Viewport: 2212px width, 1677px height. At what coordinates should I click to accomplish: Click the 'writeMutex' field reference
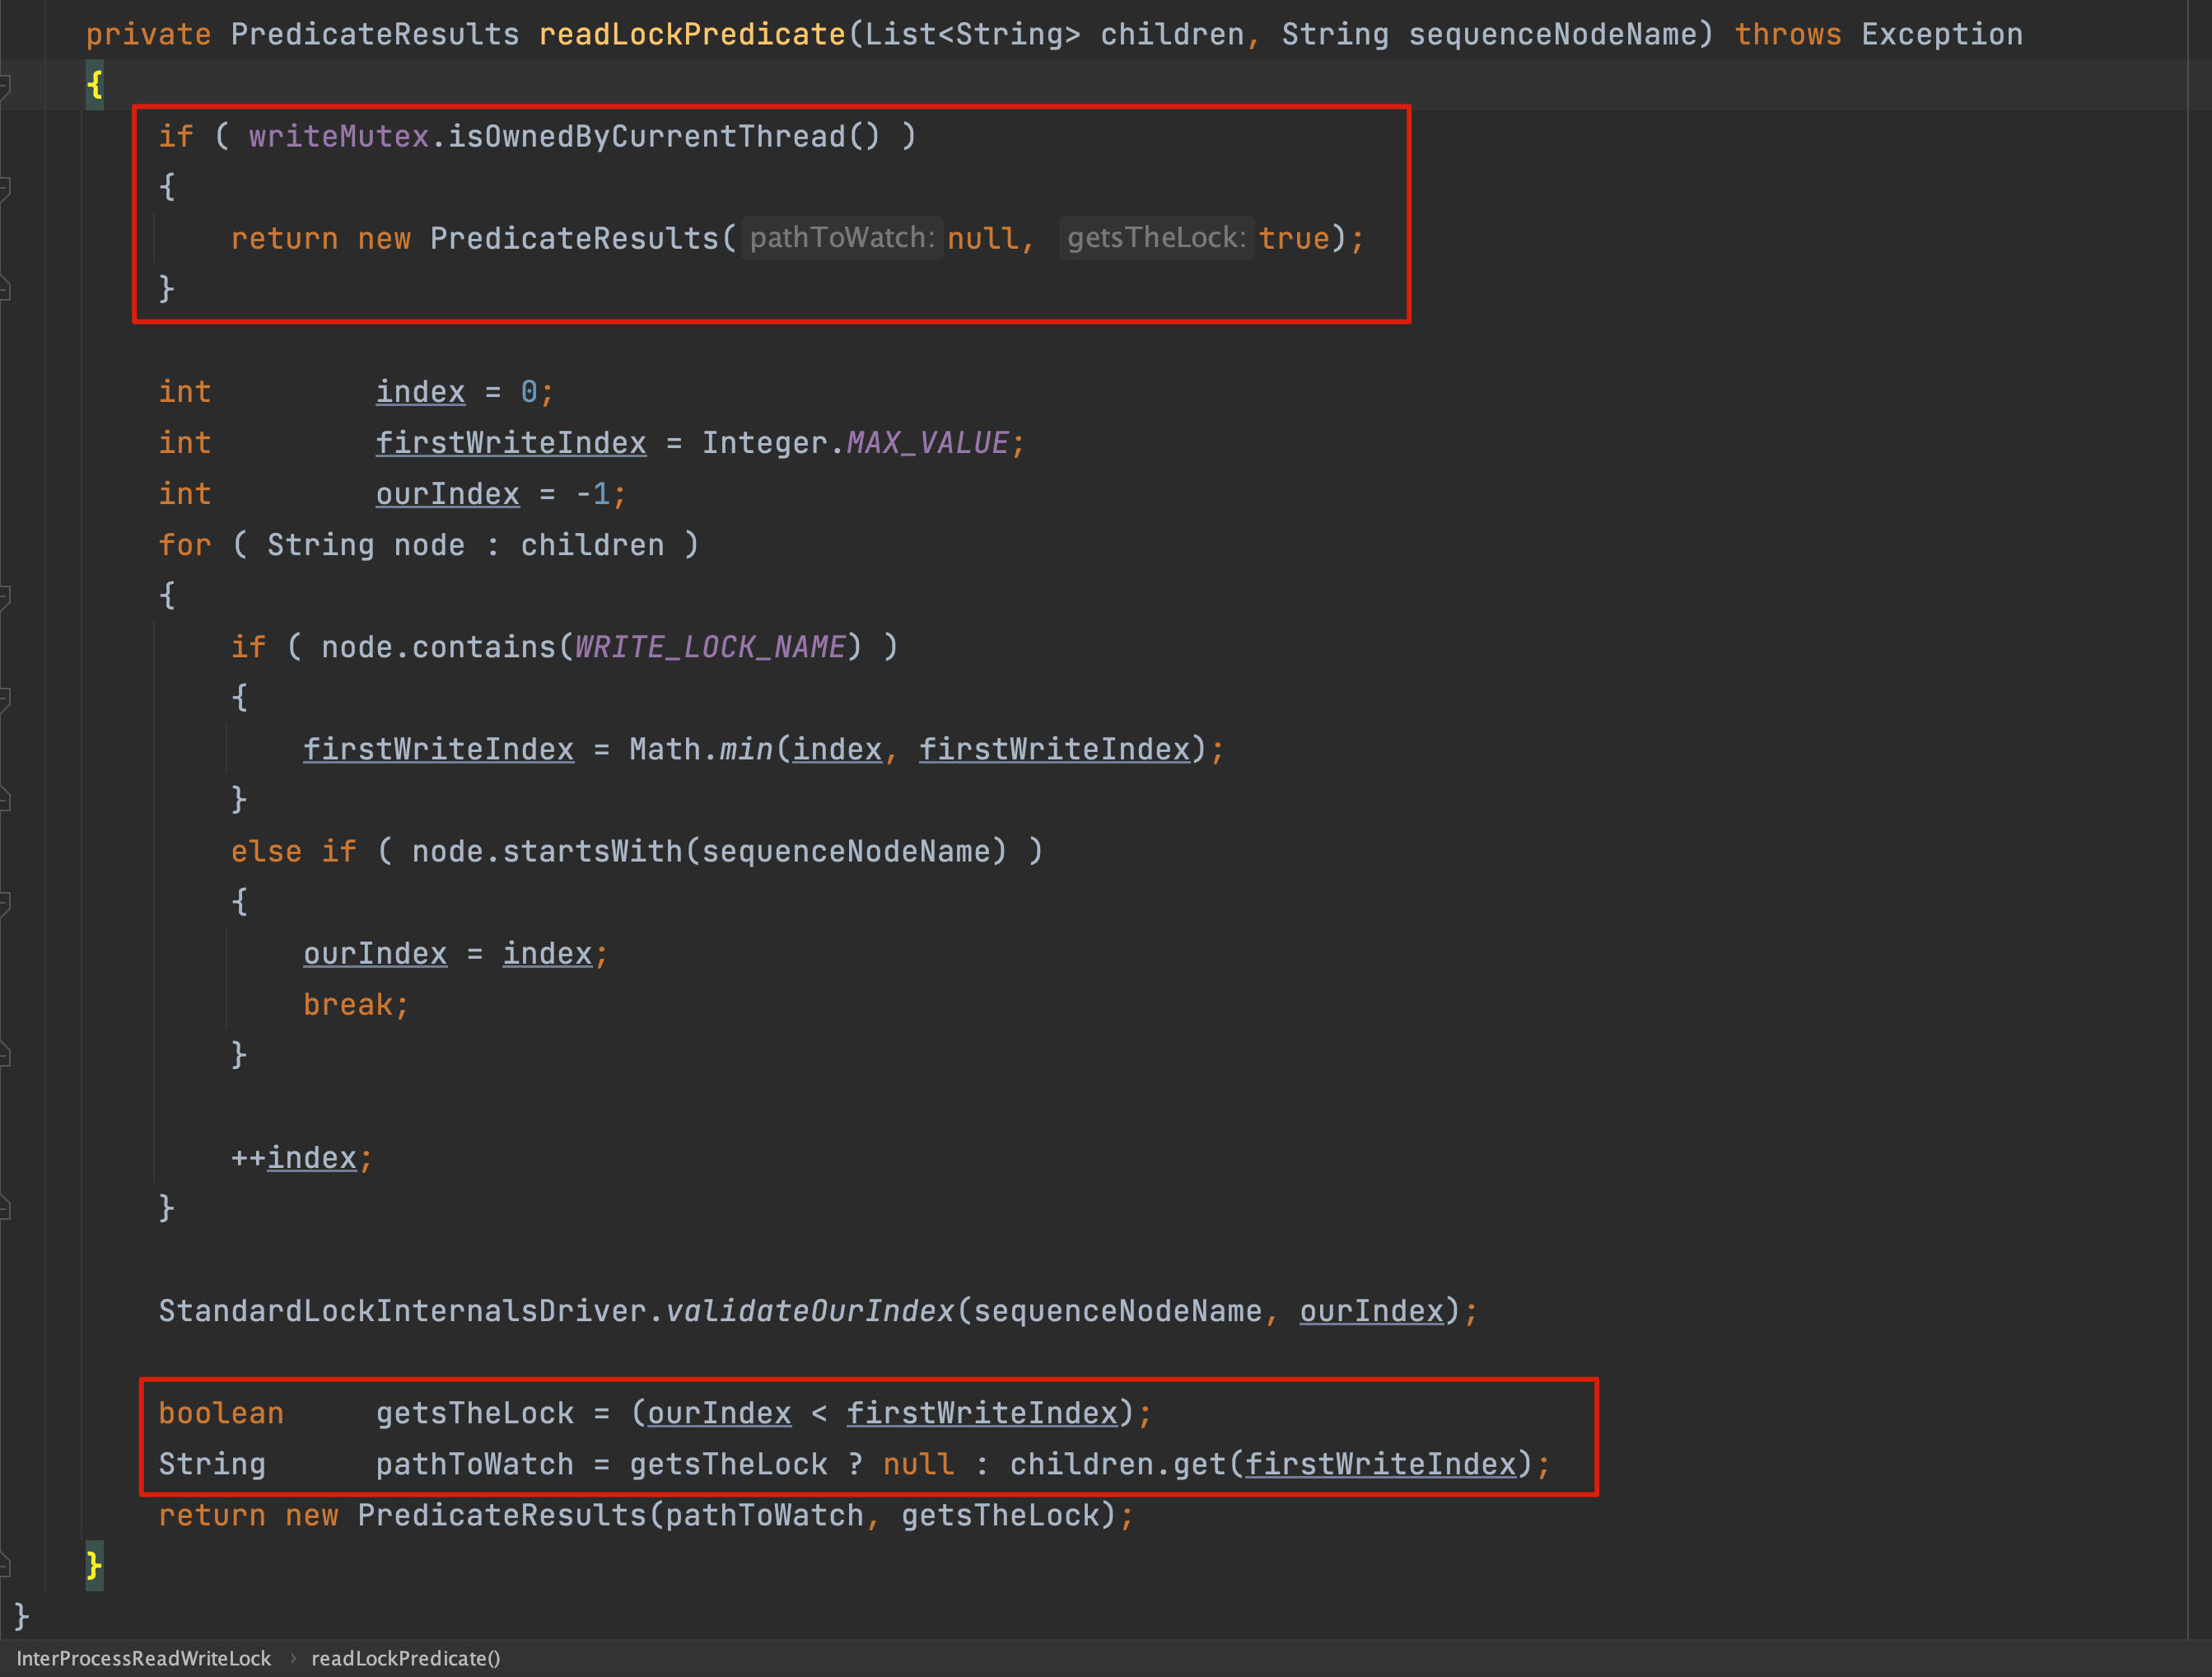click(x=339, y=137)
